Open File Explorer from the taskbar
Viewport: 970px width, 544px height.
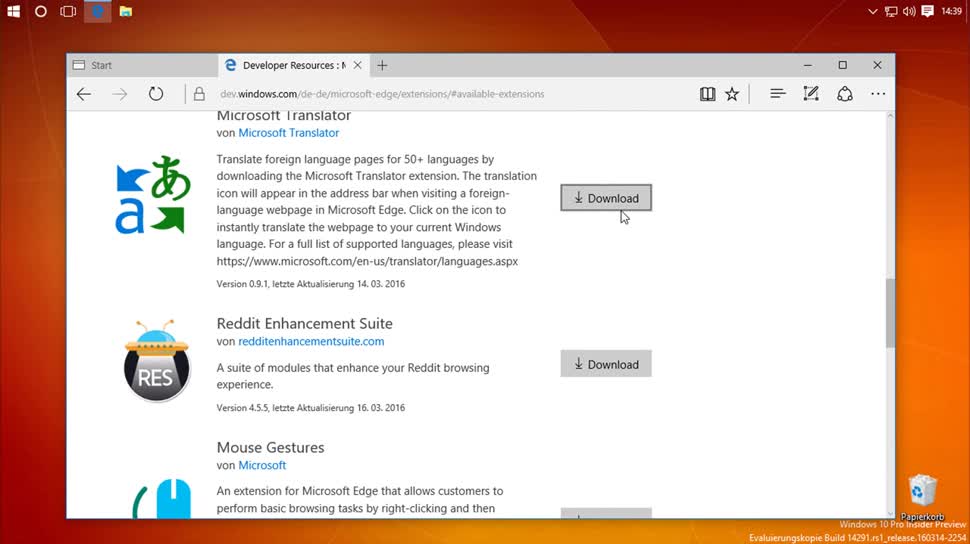(x=126, y=11)
